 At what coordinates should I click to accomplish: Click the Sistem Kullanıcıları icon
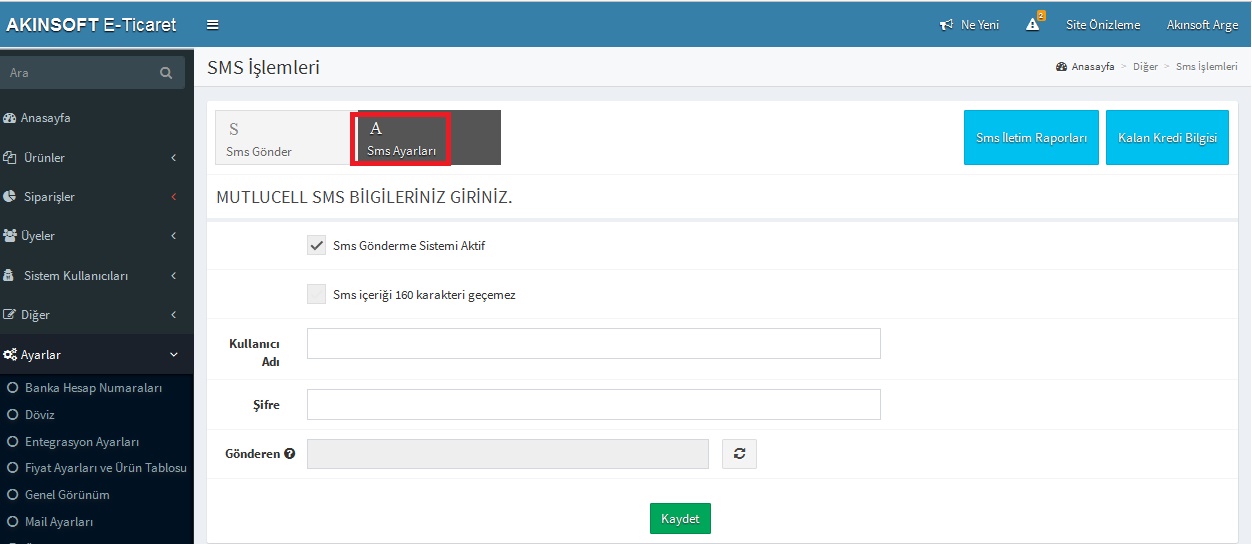10,275
